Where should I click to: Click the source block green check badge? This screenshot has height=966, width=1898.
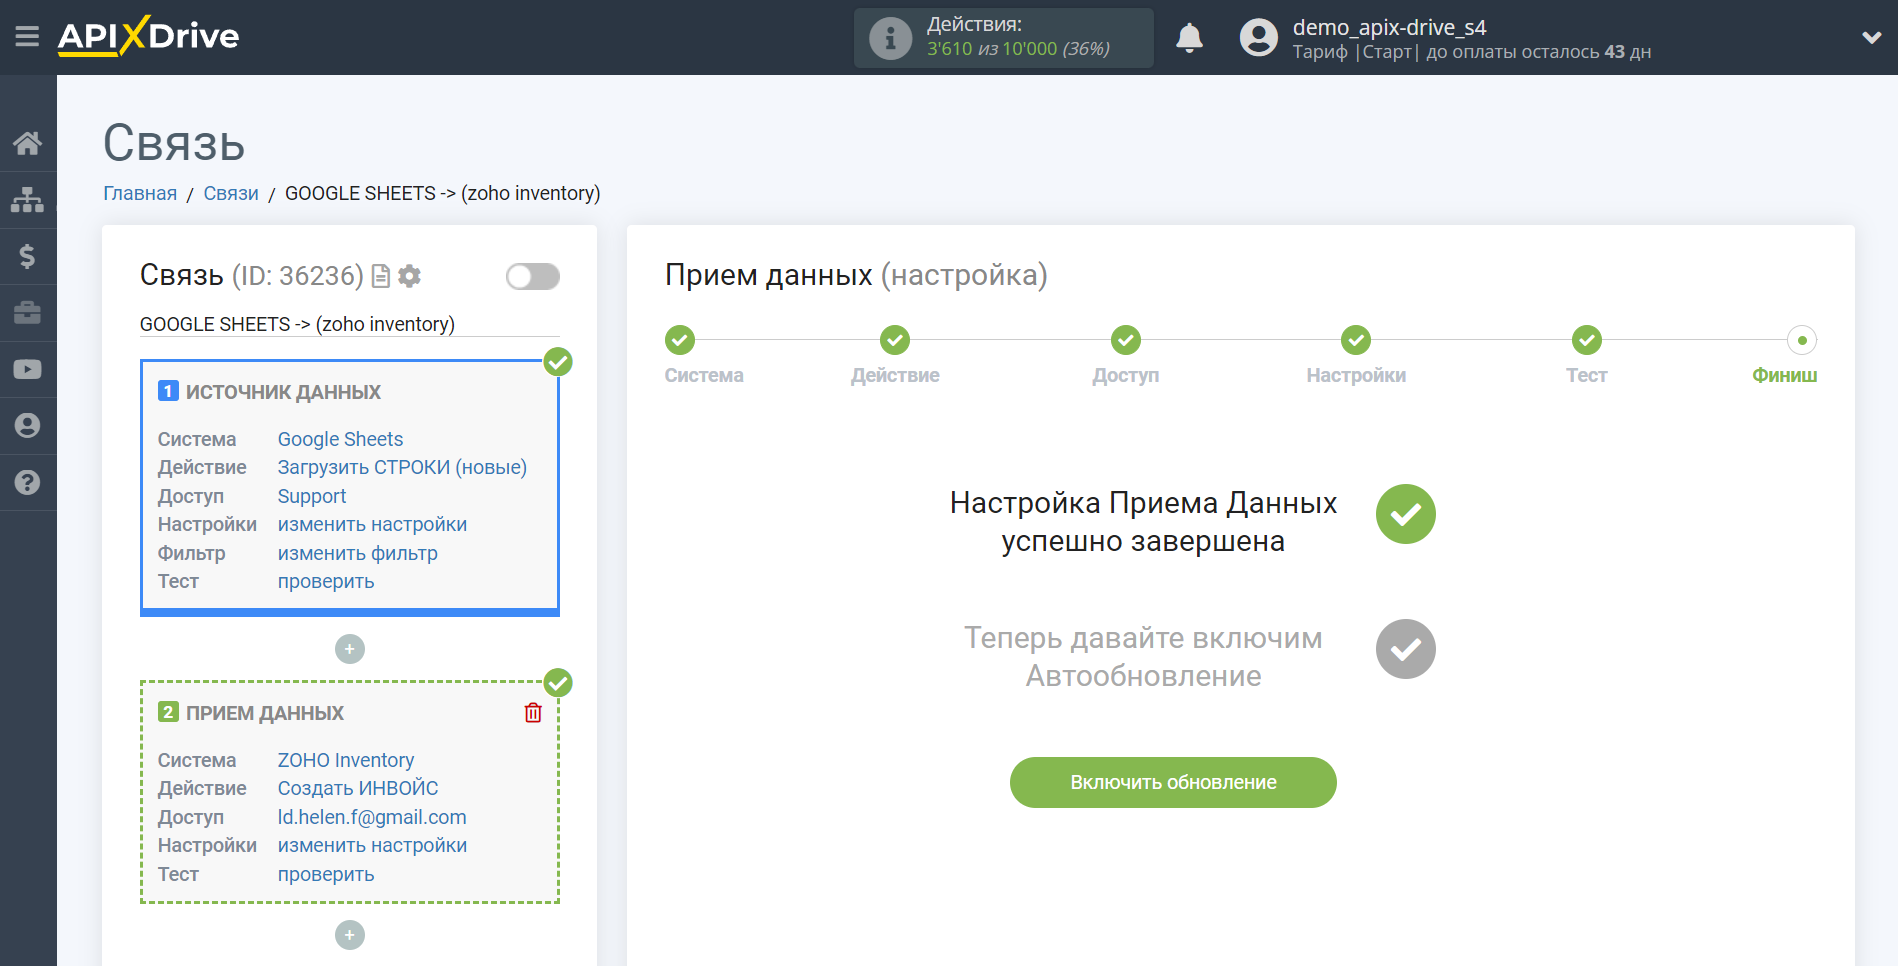click(558, 362)
